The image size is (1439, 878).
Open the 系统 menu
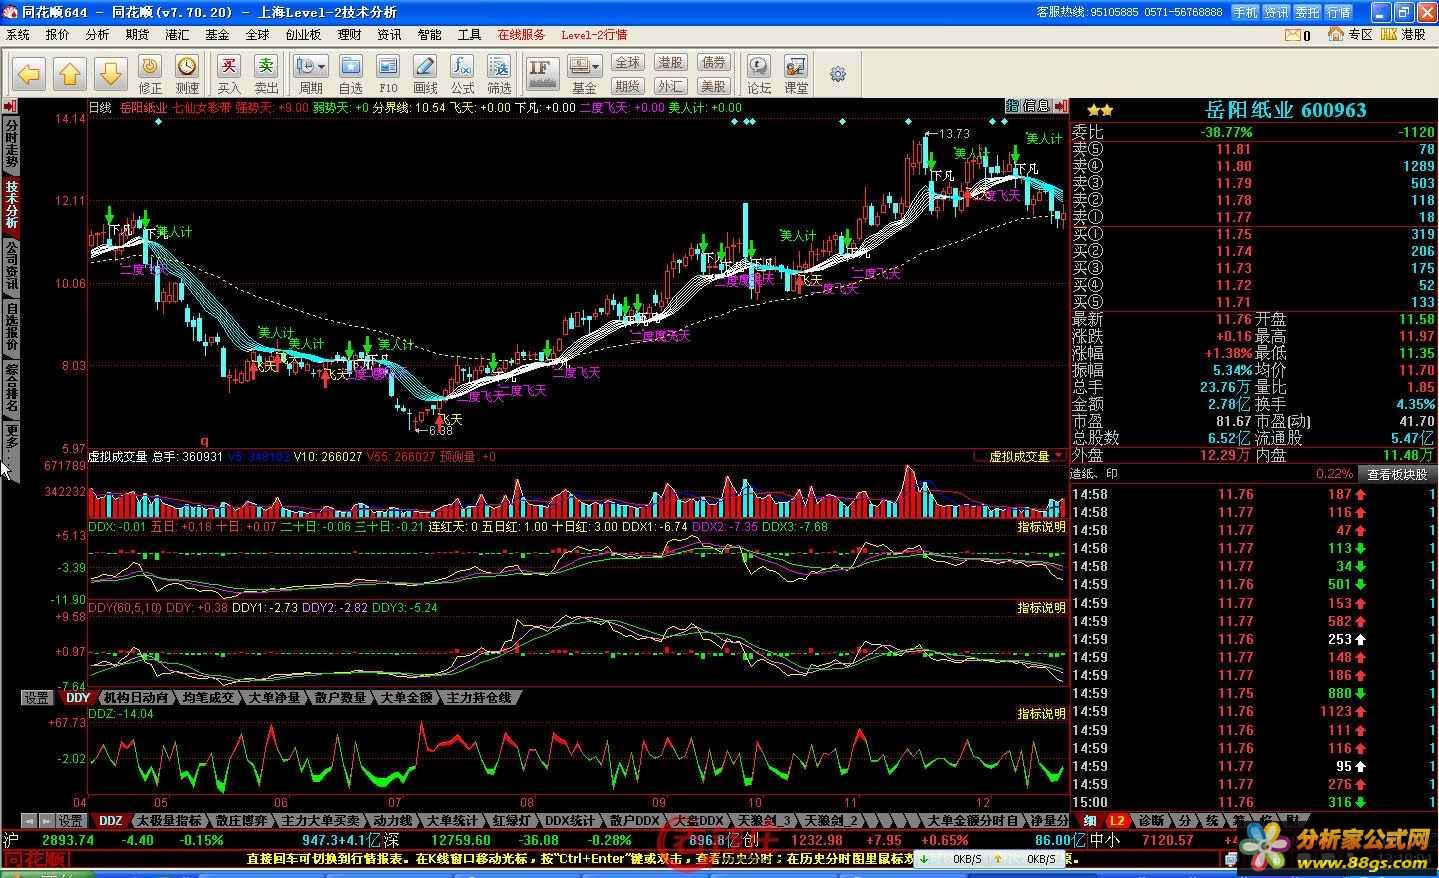click(x=18, y=35)
